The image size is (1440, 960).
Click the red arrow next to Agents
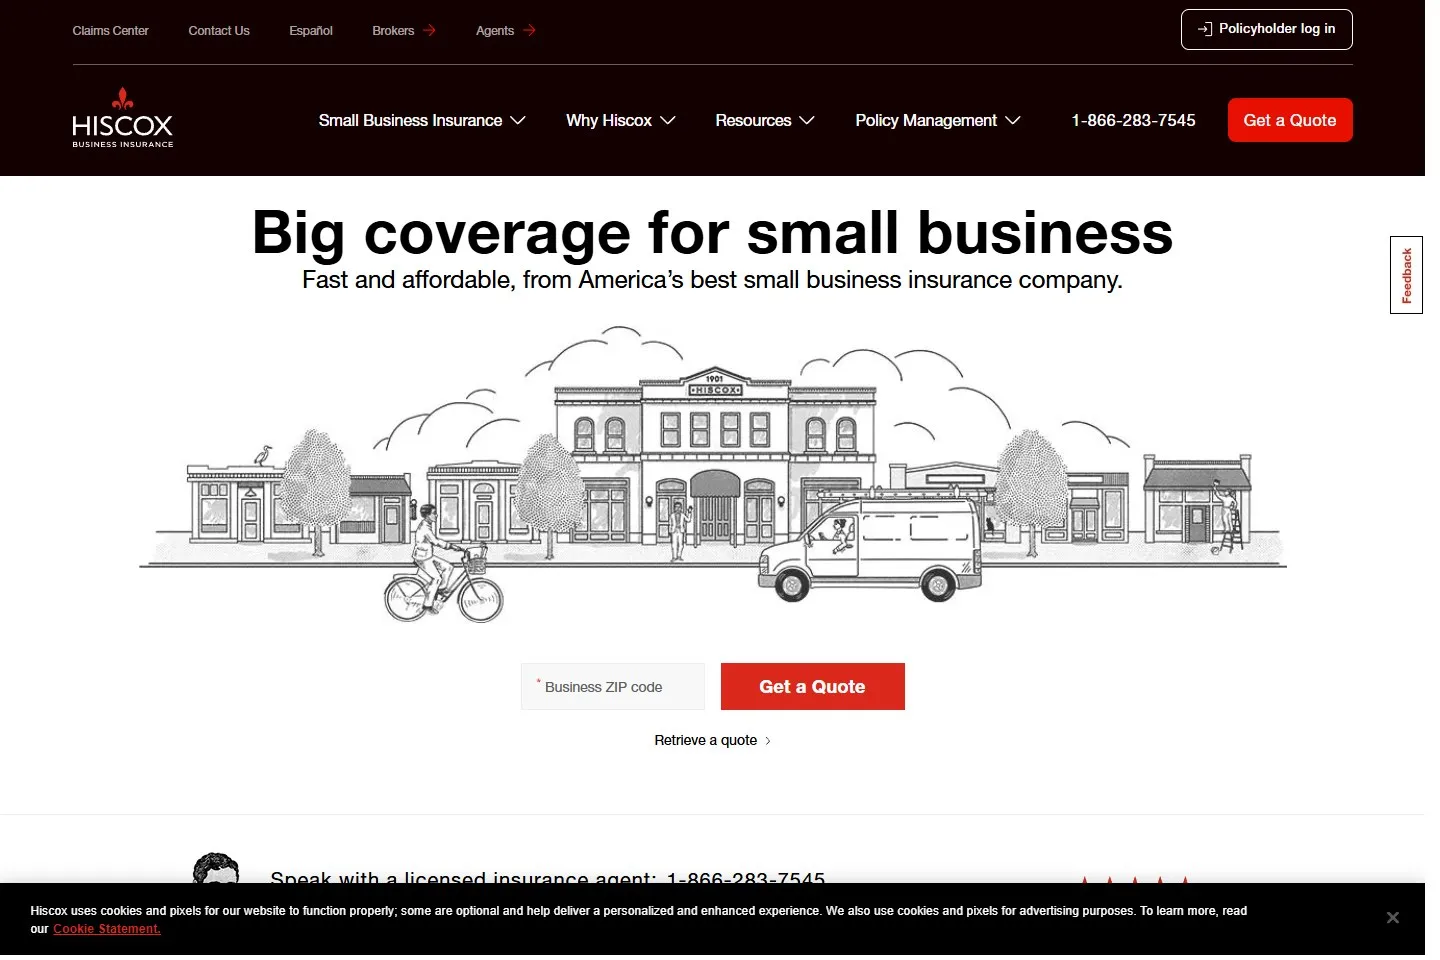pyautogui.click(x=529, y=30)
